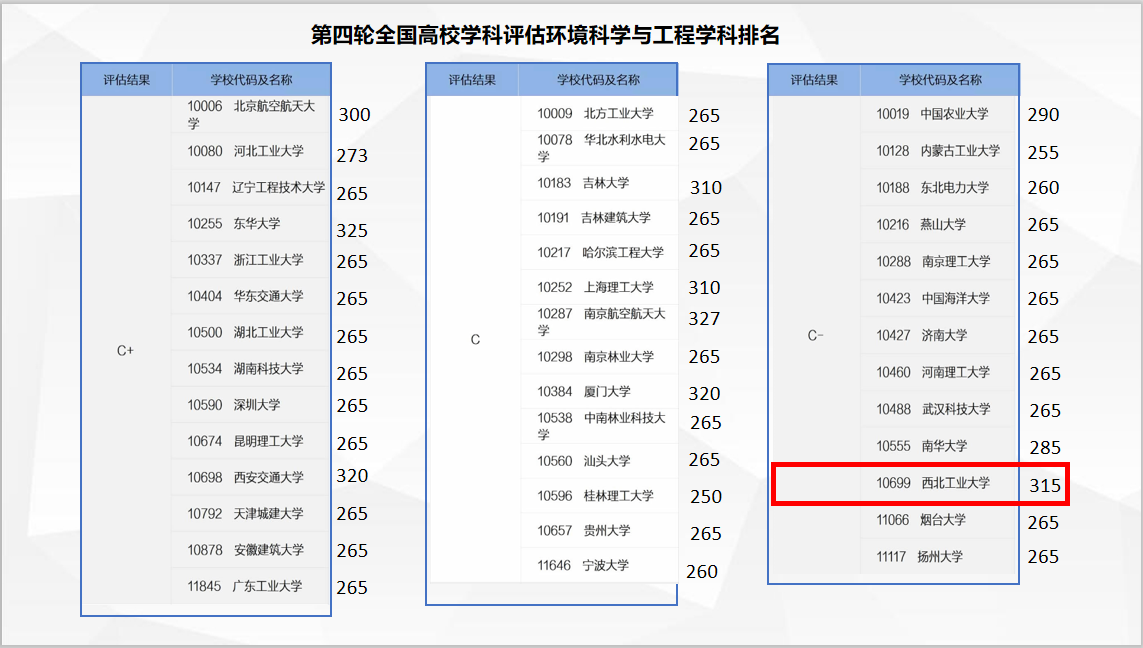Select row 10009 北方工业大学

coord(599,114)
